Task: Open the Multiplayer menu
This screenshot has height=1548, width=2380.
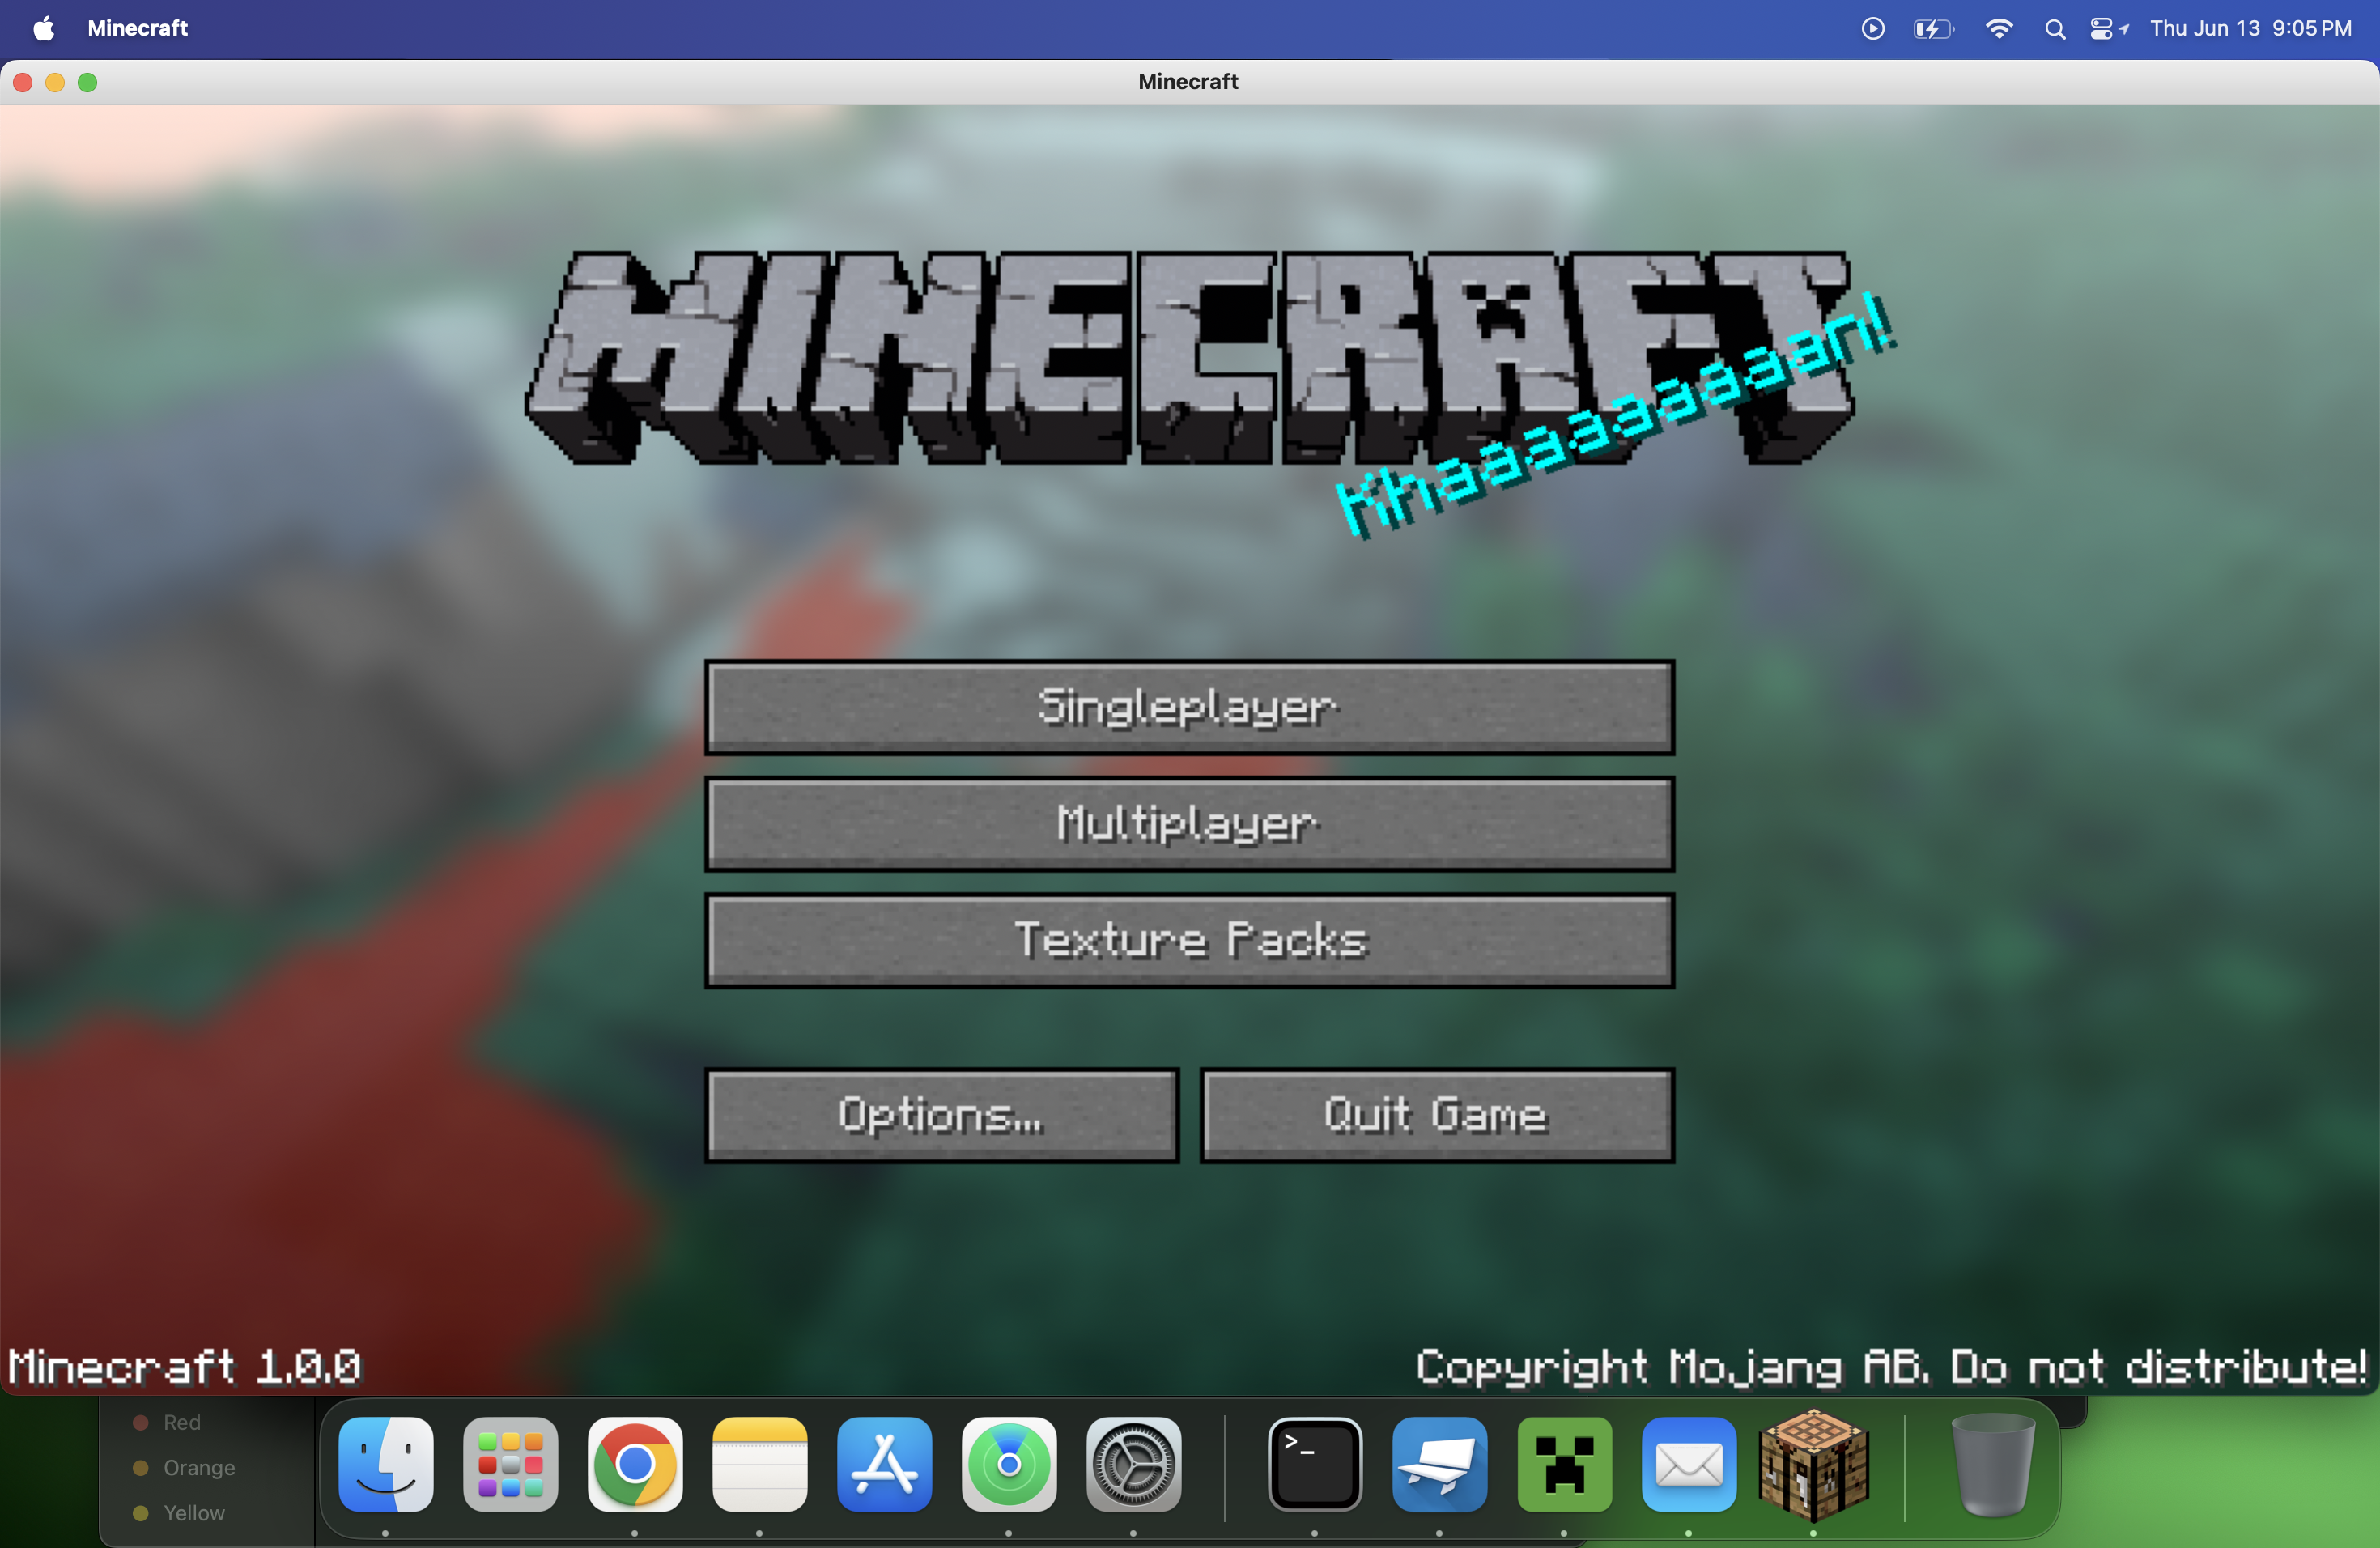Action: (x=1189, y=824)
